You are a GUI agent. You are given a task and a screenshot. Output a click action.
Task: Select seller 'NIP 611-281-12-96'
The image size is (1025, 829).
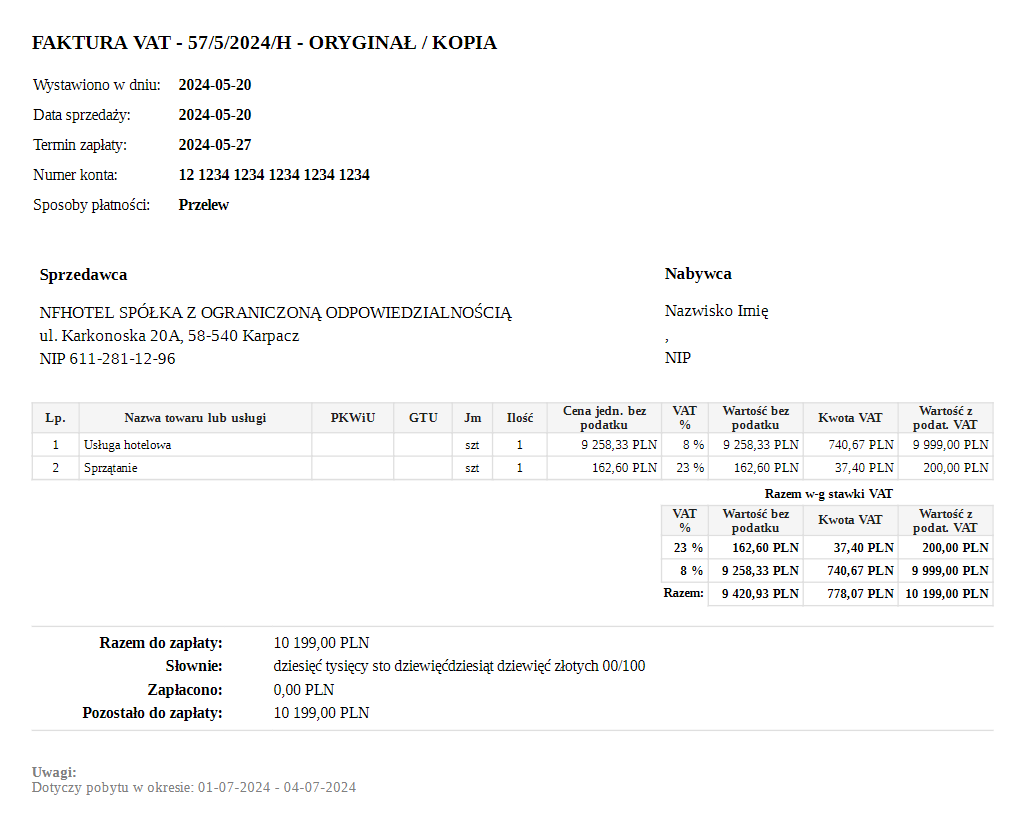click(107, 359)
